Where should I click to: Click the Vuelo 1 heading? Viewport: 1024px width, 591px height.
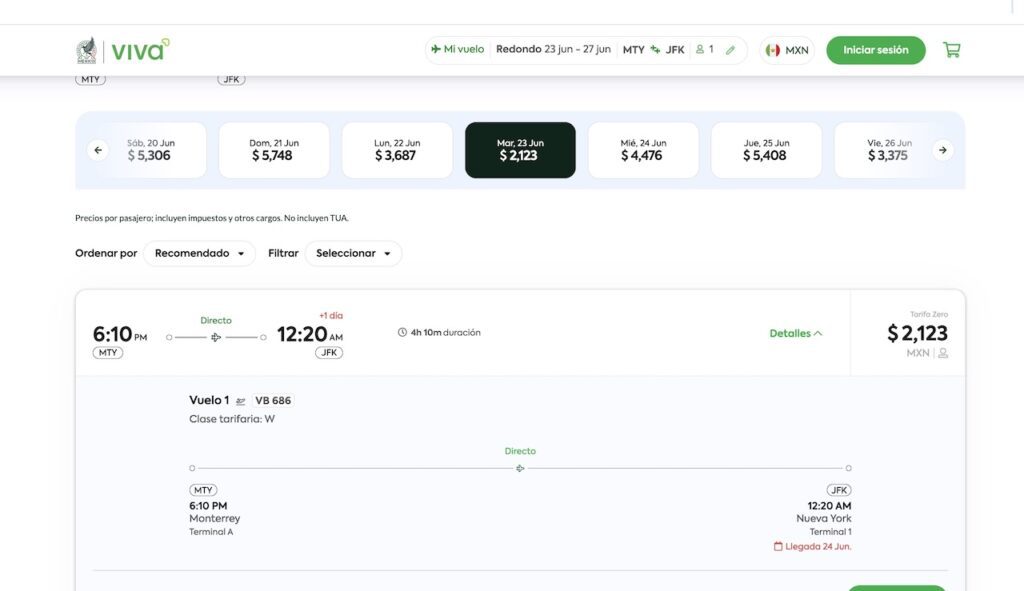click(x=209, y=400)
